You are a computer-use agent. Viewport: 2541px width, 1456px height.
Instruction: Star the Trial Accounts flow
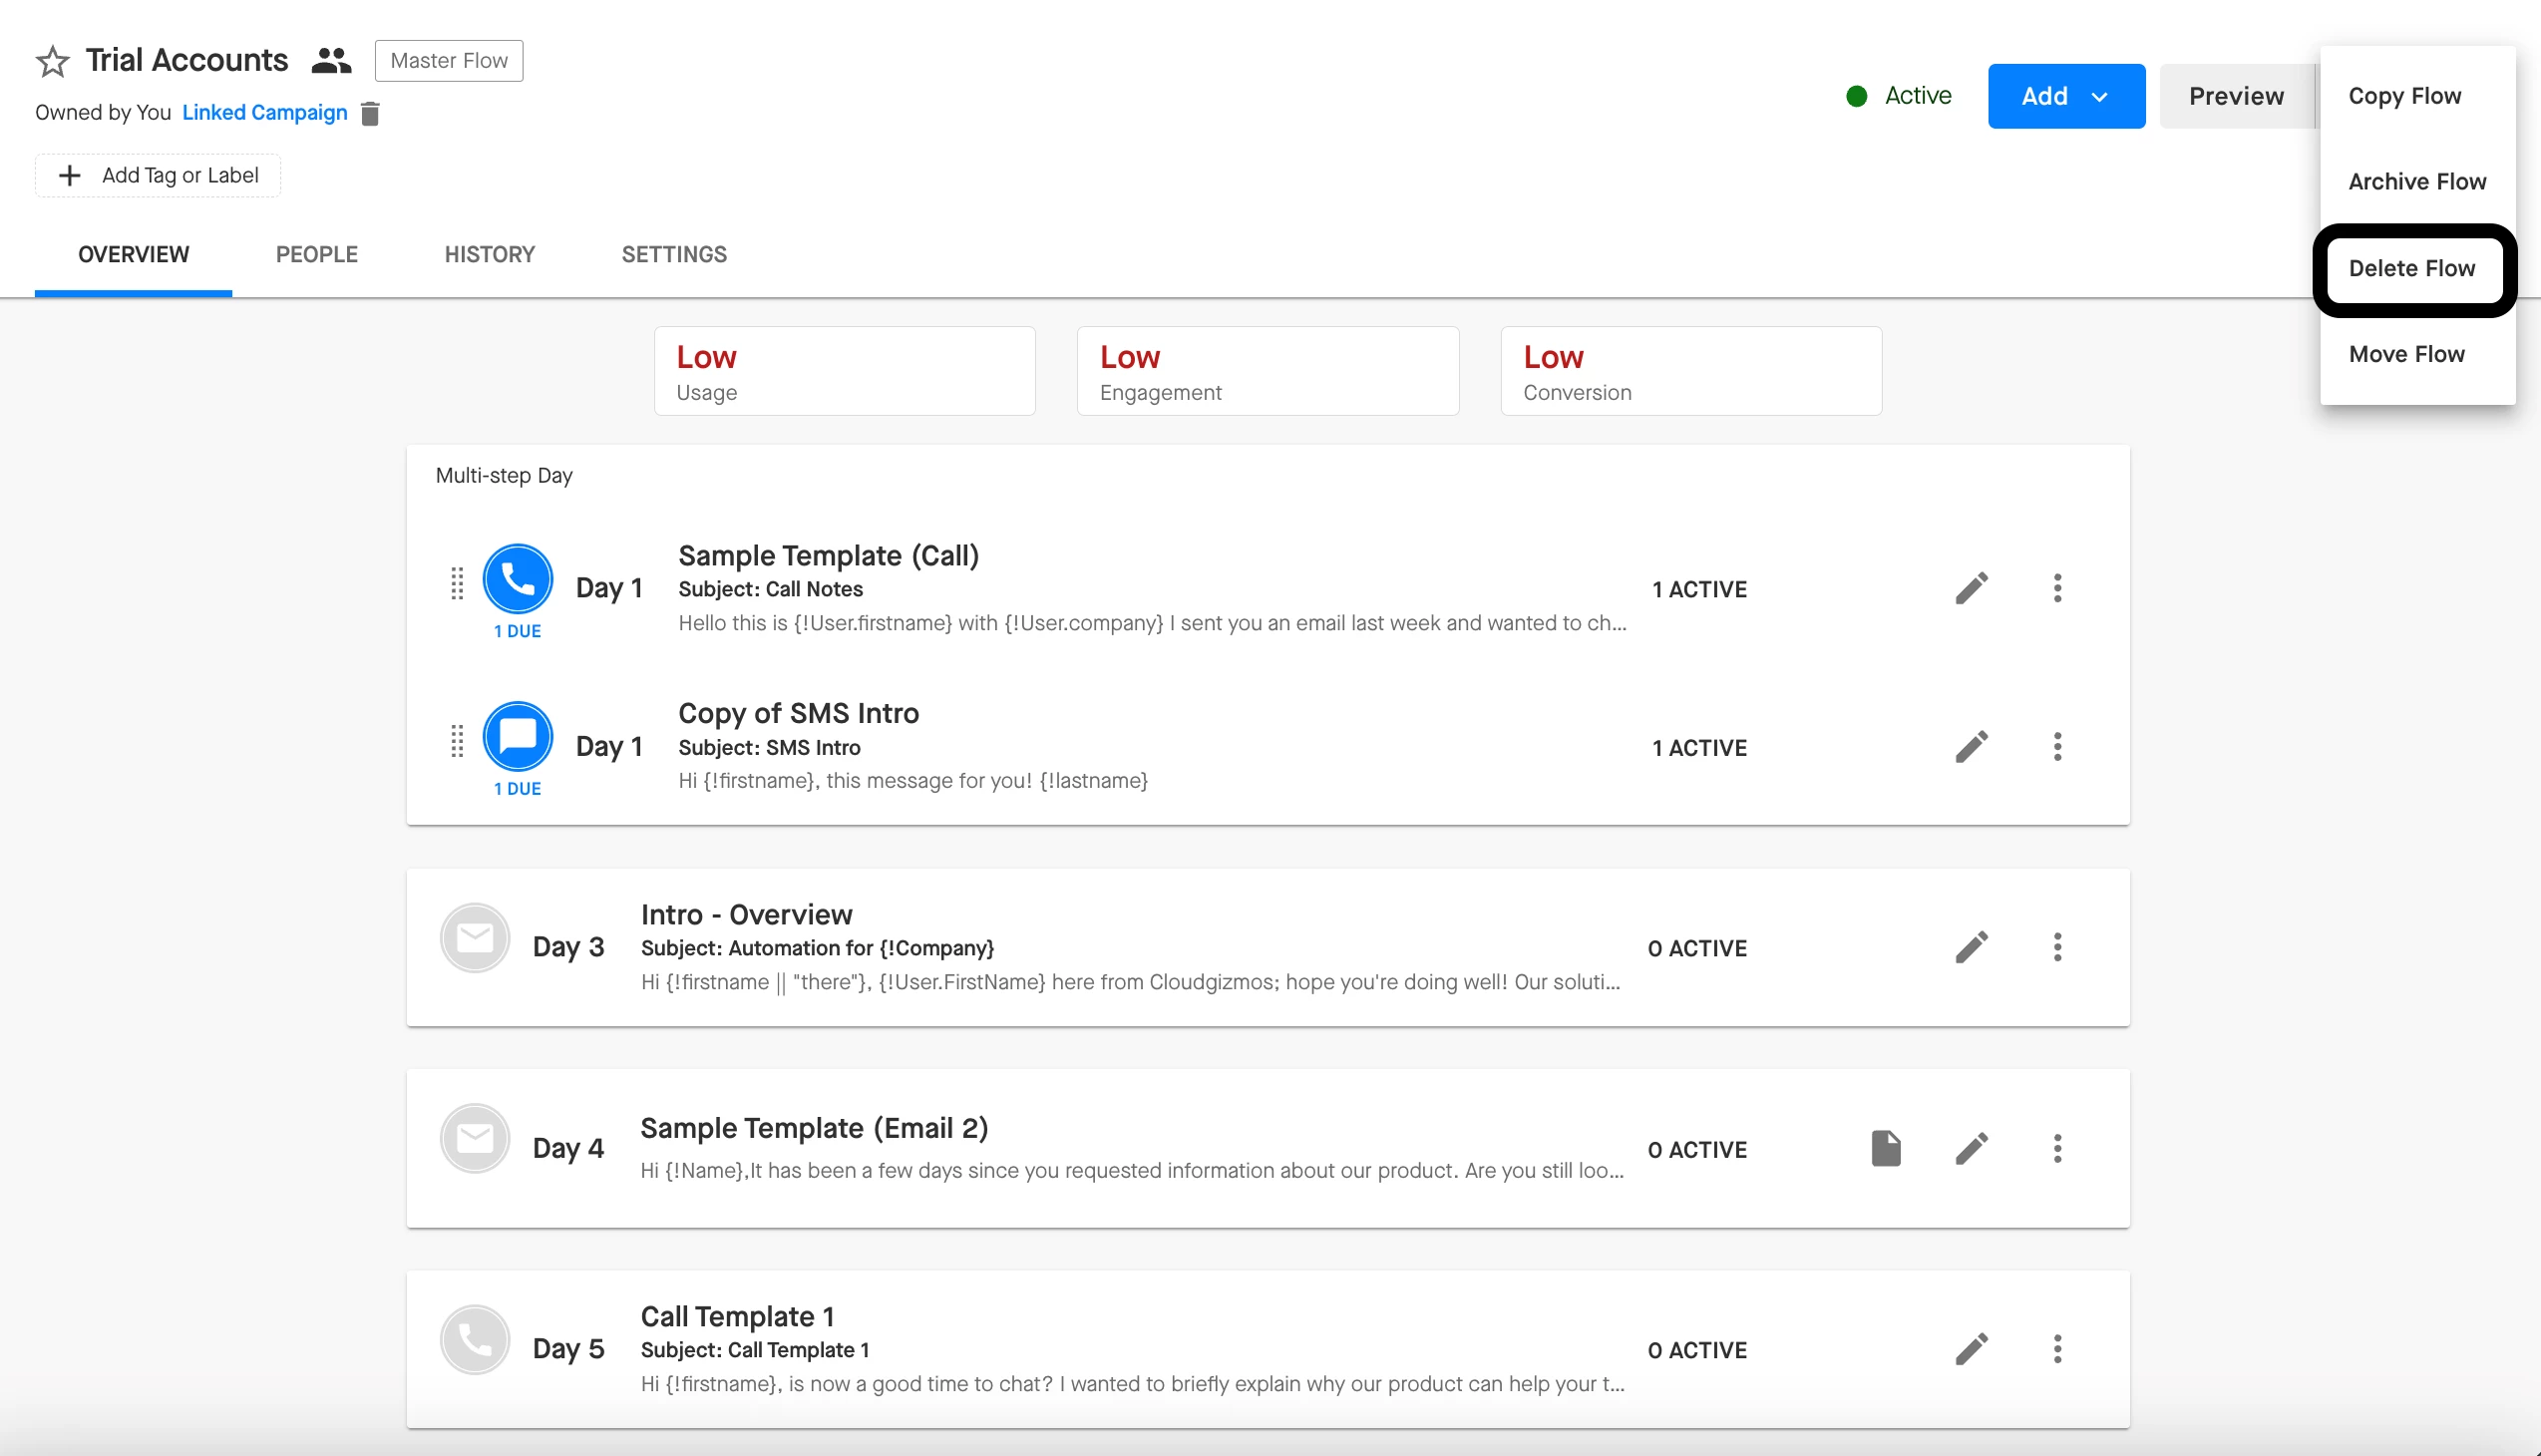pyautogui.click(x=52, y=61)
